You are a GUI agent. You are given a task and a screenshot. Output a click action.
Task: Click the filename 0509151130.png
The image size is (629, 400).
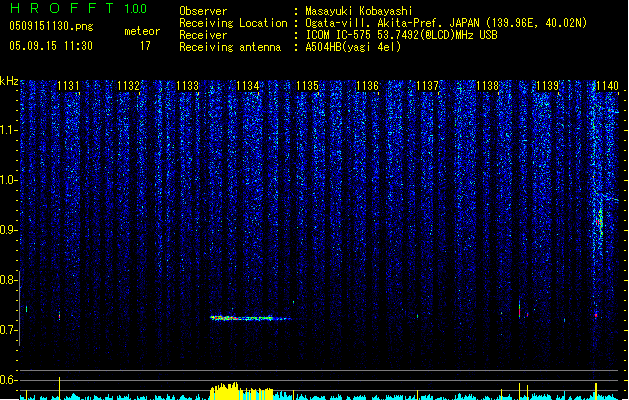tap(51, 27)
